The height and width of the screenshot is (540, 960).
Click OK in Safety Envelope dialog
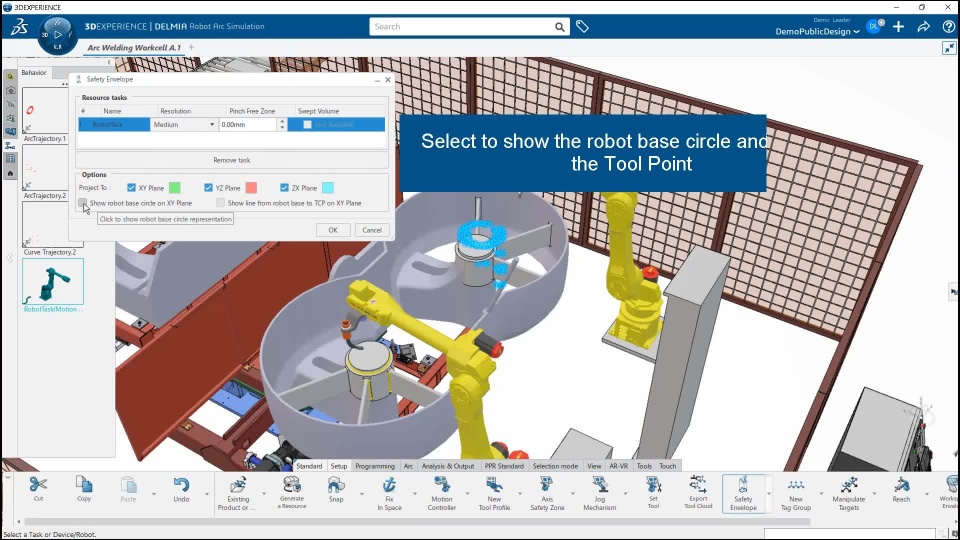click(333, 230)
